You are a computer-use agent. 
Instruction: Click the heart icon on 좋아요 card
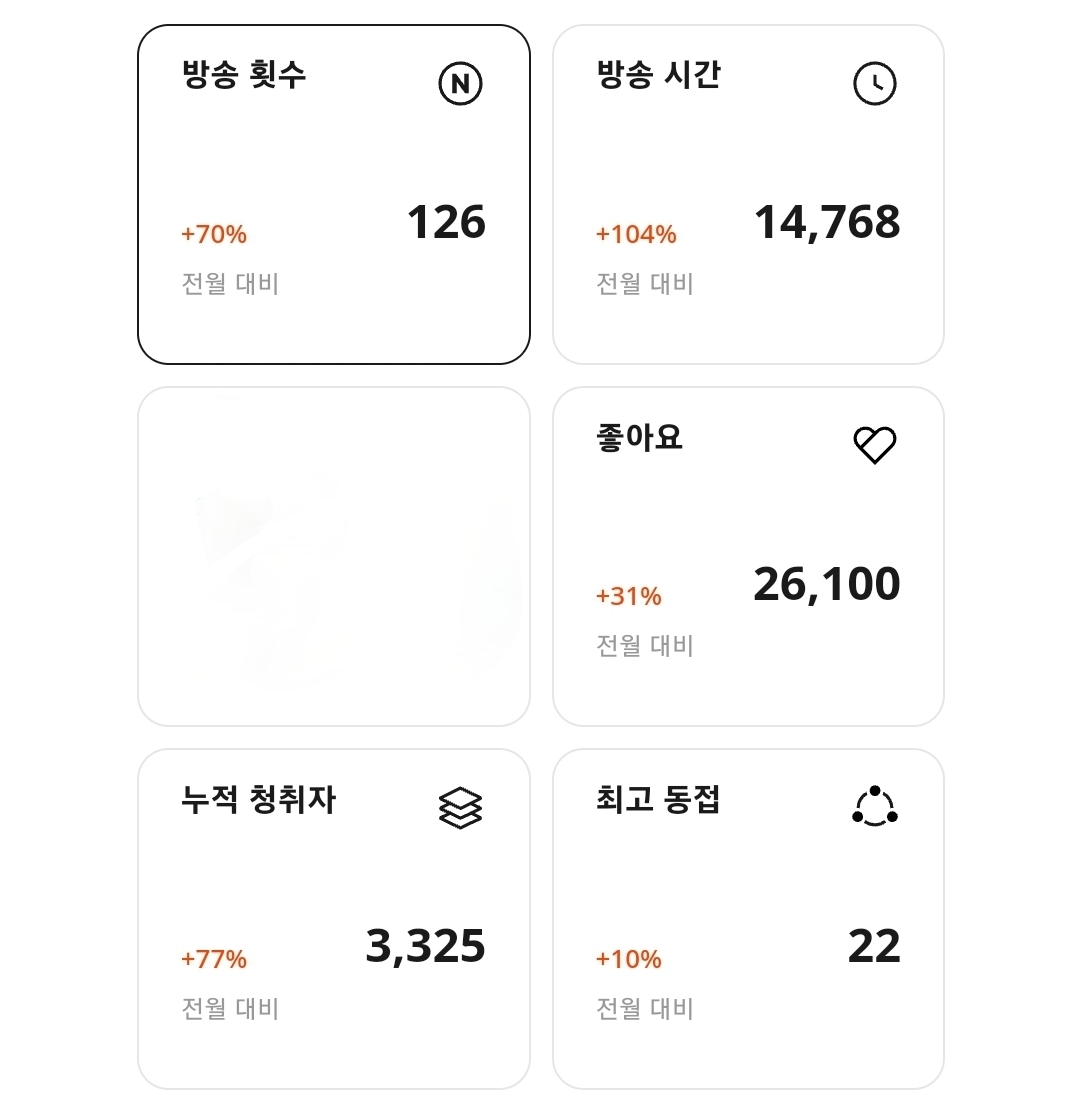click(875, 445)
